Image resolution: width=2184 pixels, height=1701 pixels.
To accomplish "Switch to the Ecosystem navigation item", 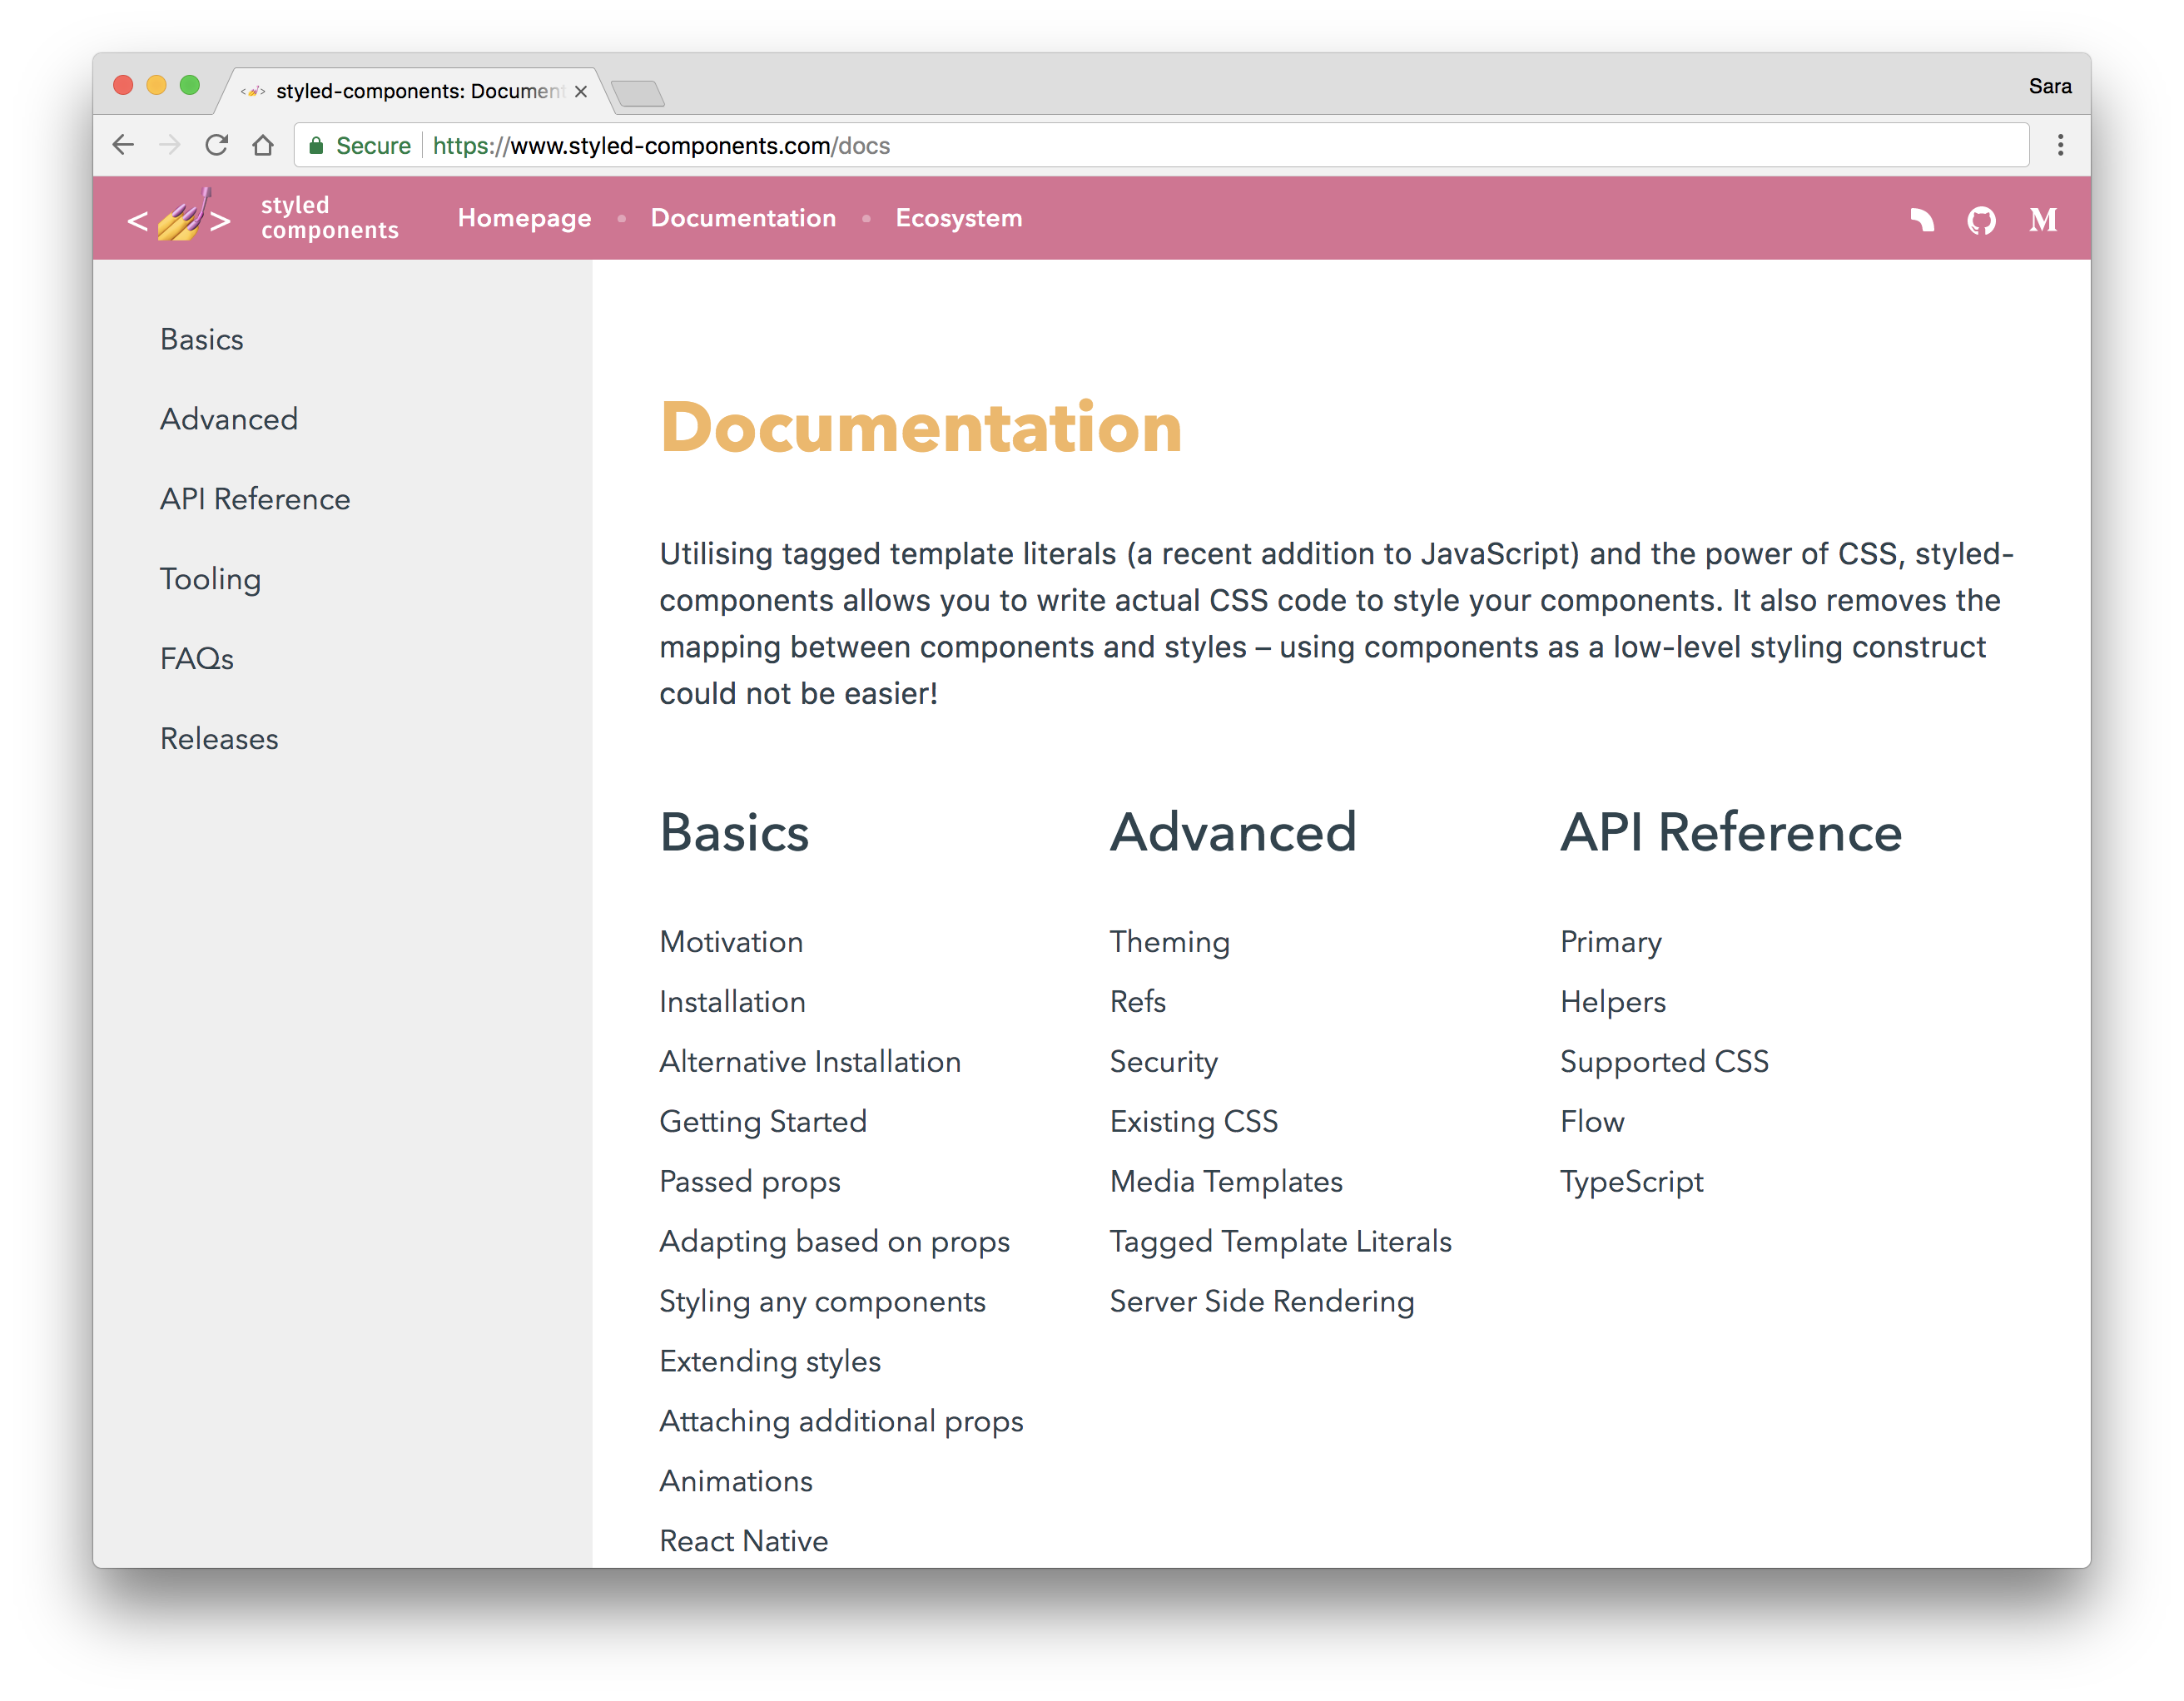I will click(958, 218).
